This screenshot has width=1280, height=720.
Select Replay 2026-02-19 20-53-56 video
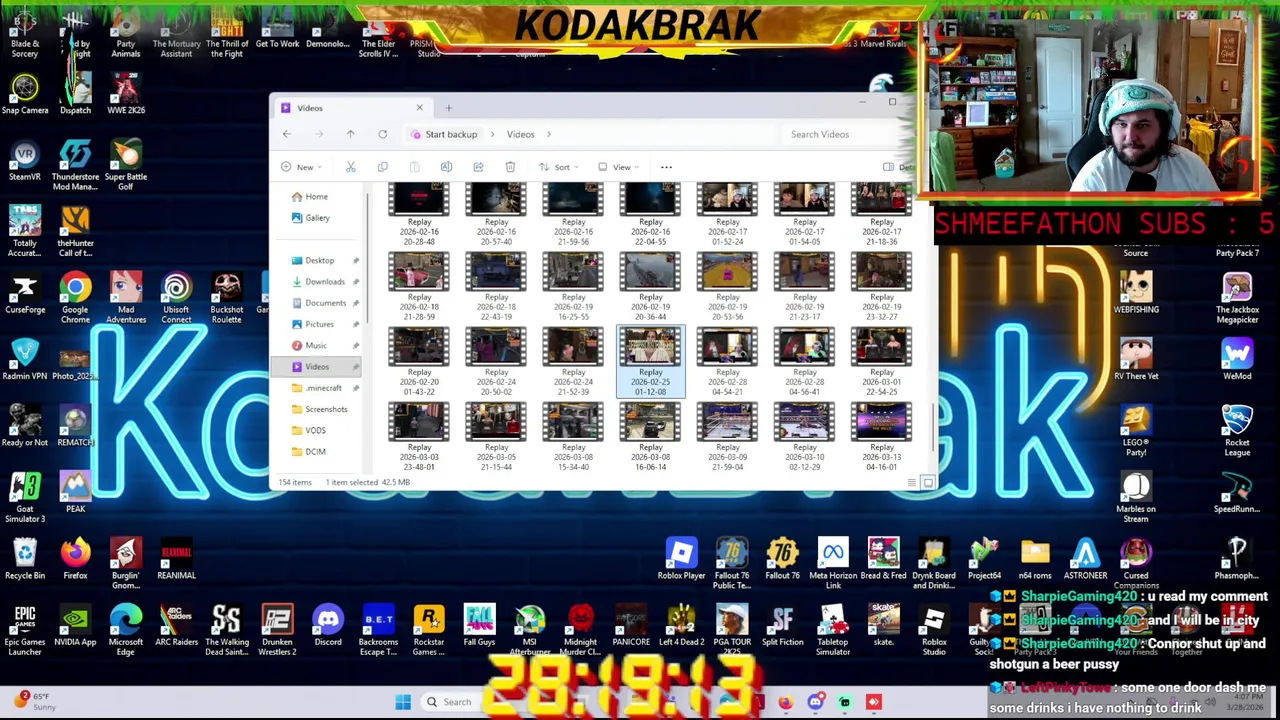tap(727, 287)
